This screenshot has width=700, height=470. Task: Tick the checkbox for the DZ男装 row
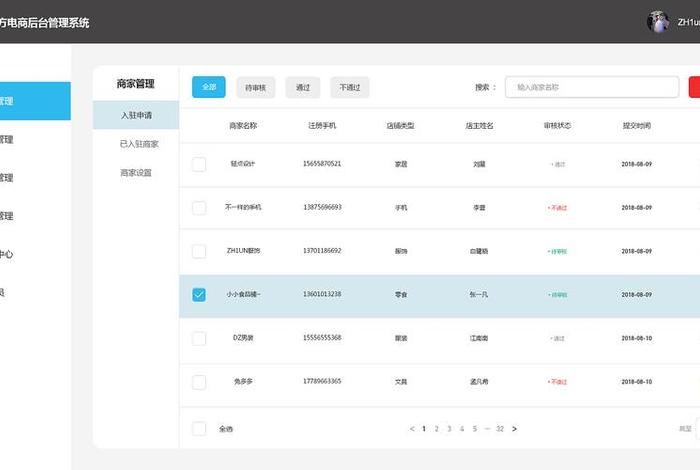(199, 338)
